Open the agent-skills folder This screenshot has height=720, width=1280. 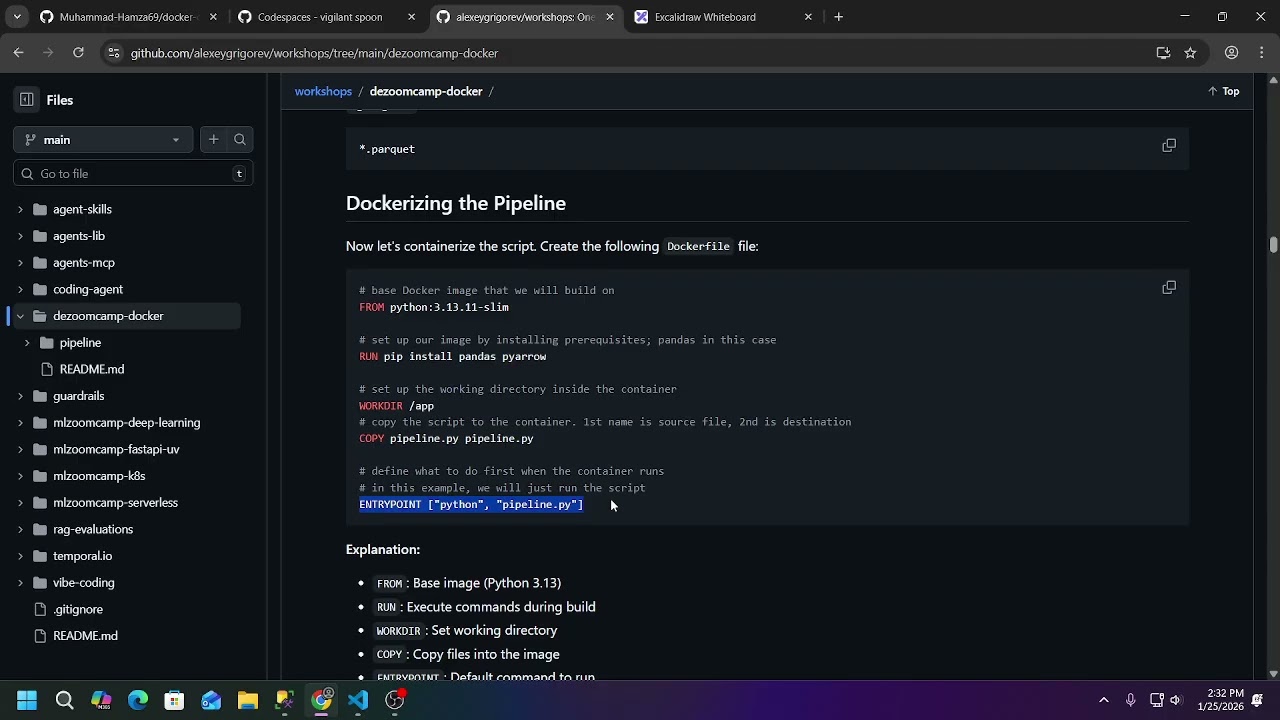[x=82, y=210]
